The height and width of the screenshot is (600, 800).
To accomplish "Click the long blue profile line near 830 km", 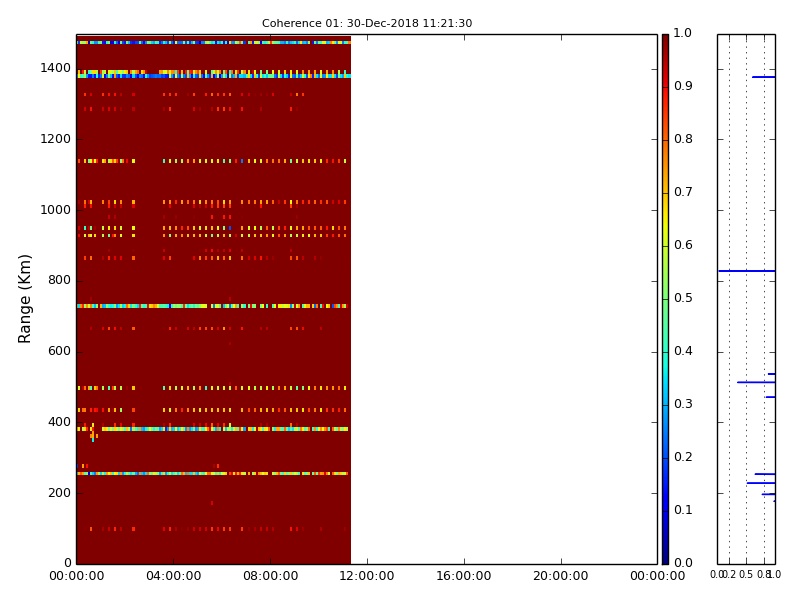I will tap(746, 271).
